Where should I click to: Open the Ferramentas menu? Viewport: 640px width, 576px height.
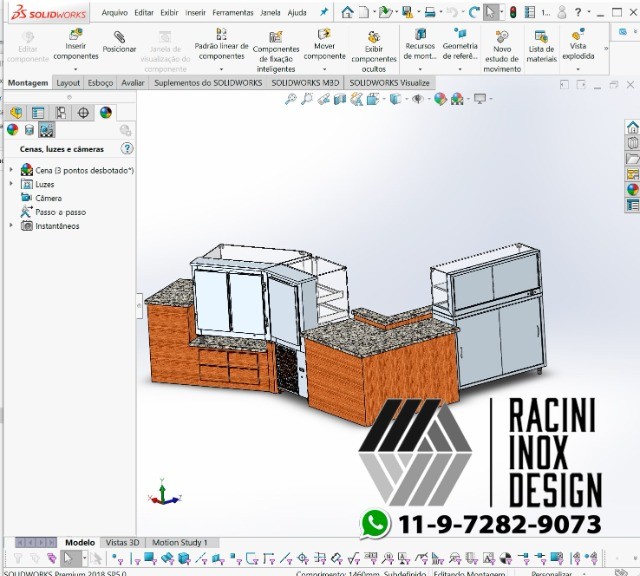point(233,13)
